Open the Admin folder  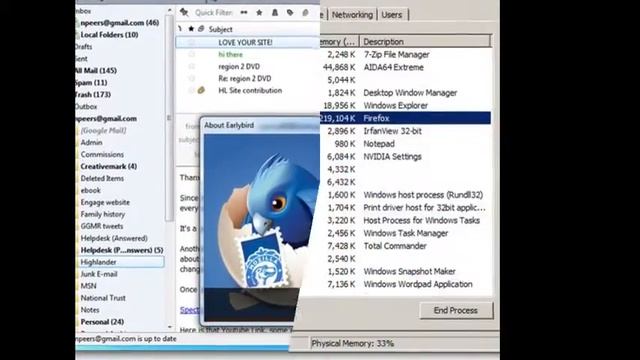pos(91,142)
